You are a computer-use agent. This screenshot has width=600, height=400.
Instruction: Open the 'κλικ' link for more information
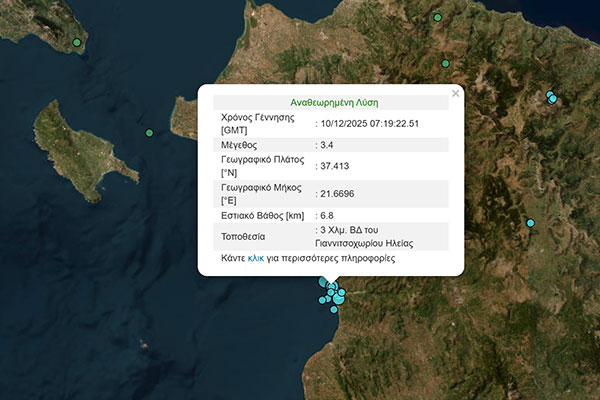click(256, 258)
